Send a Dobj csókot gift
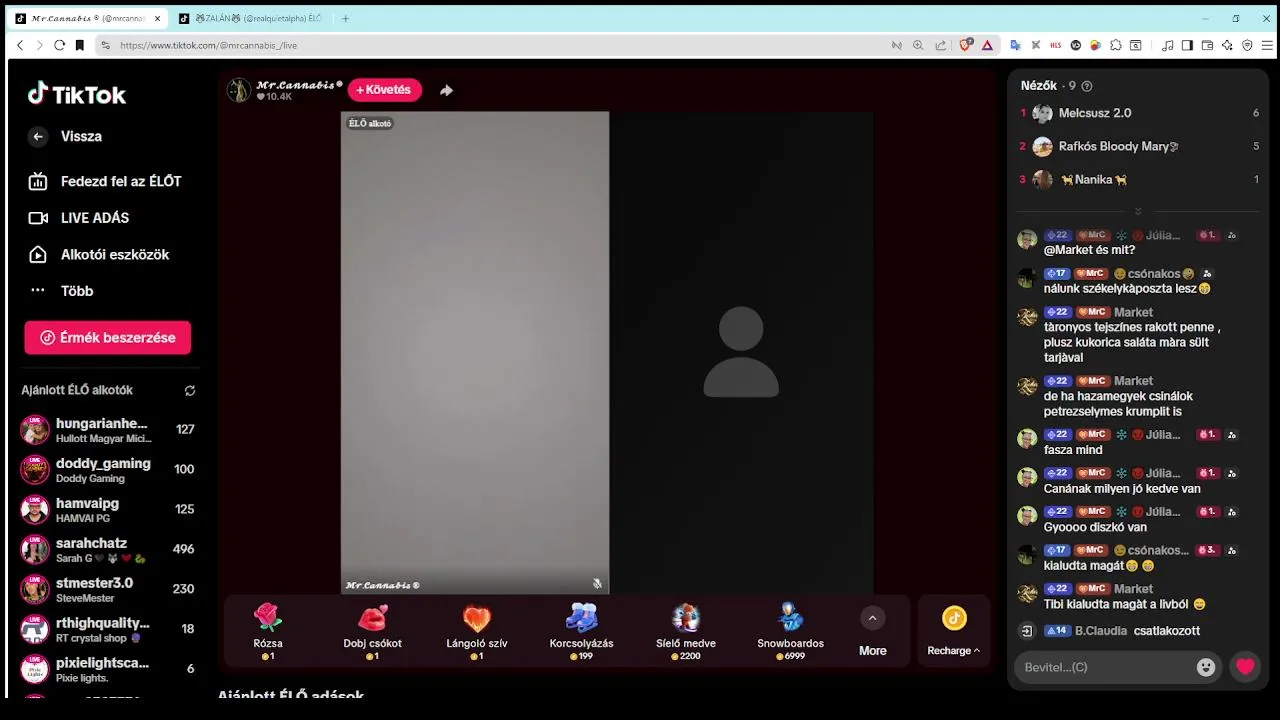1280x720 pixels. coord(372,631)
